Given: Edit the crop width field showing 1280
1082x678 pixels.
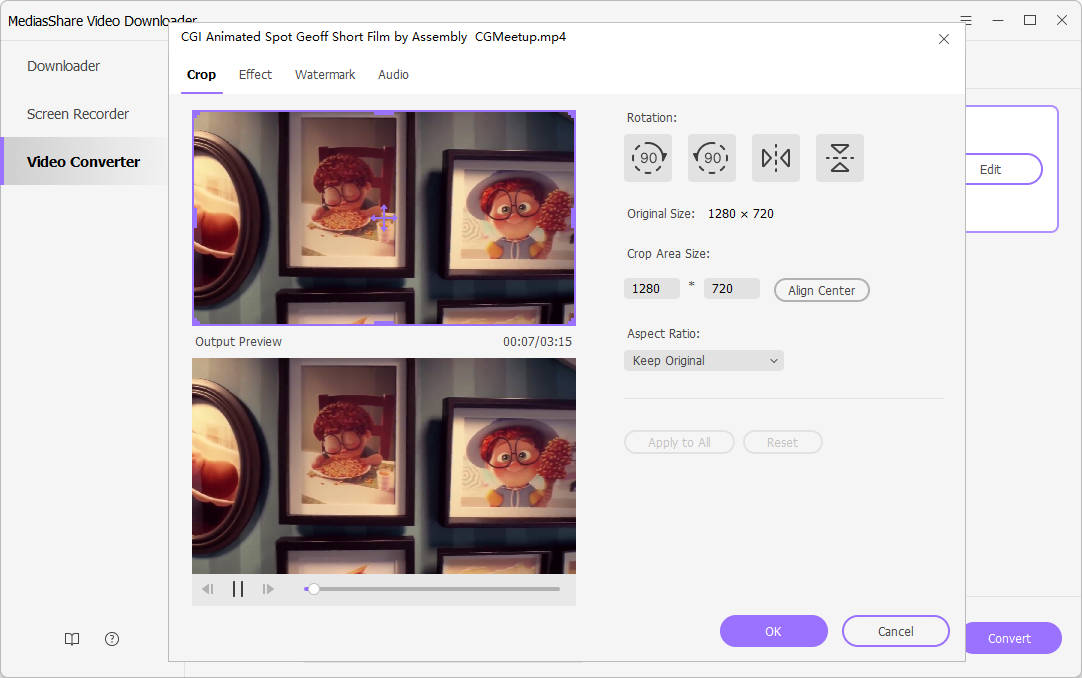Looking at the screenshot, I should pyautogui.click(x=651, y=288).
